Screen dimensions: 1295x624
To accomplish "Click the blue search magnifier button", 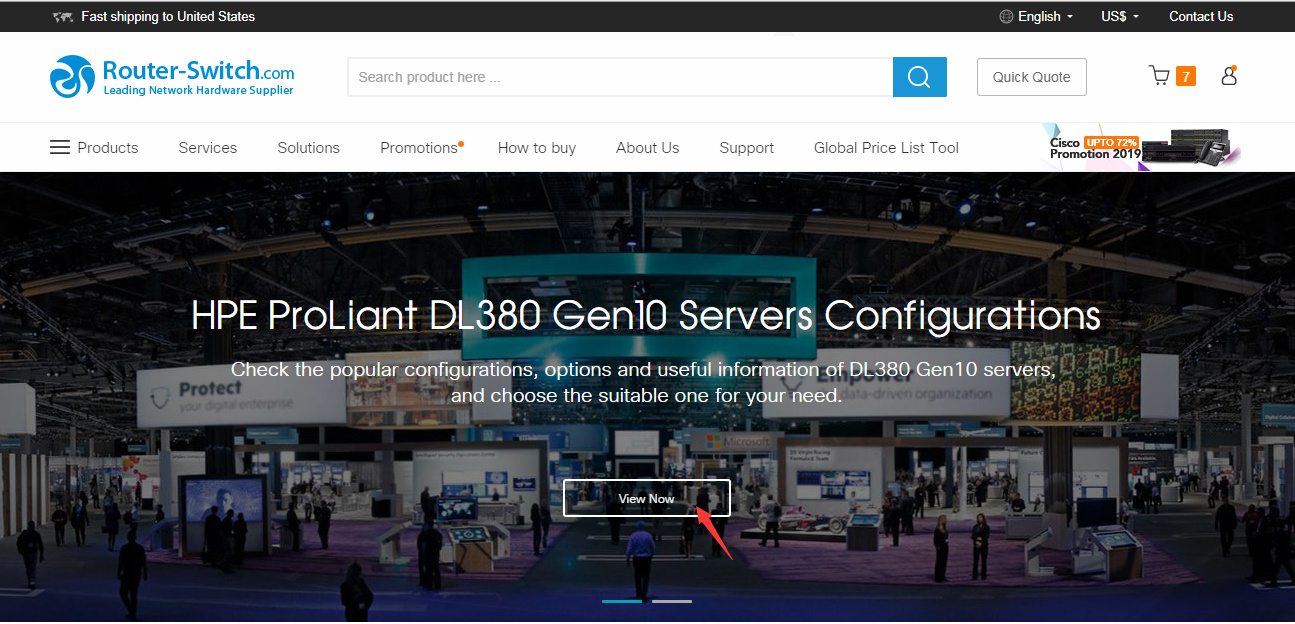I will [x=919, y=77].
